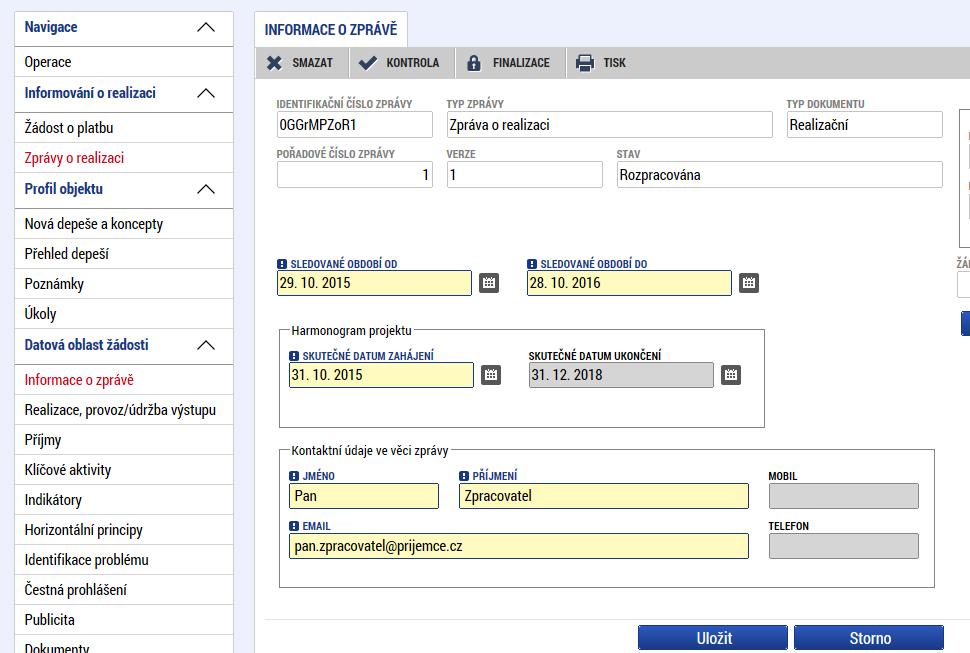Click the Email input field
This screenshot has height=653, width=970.
pyautogui.click(x=518, y=546)
